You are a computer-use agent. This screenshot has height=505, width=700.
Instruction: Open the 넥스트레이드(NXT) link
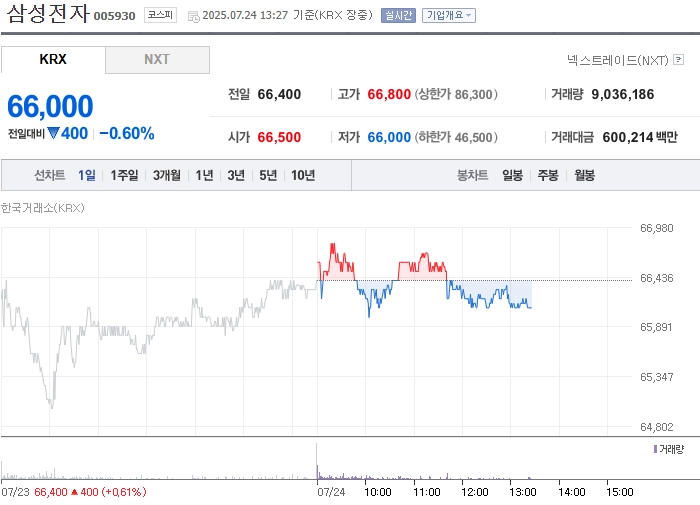tap(617, 60)
